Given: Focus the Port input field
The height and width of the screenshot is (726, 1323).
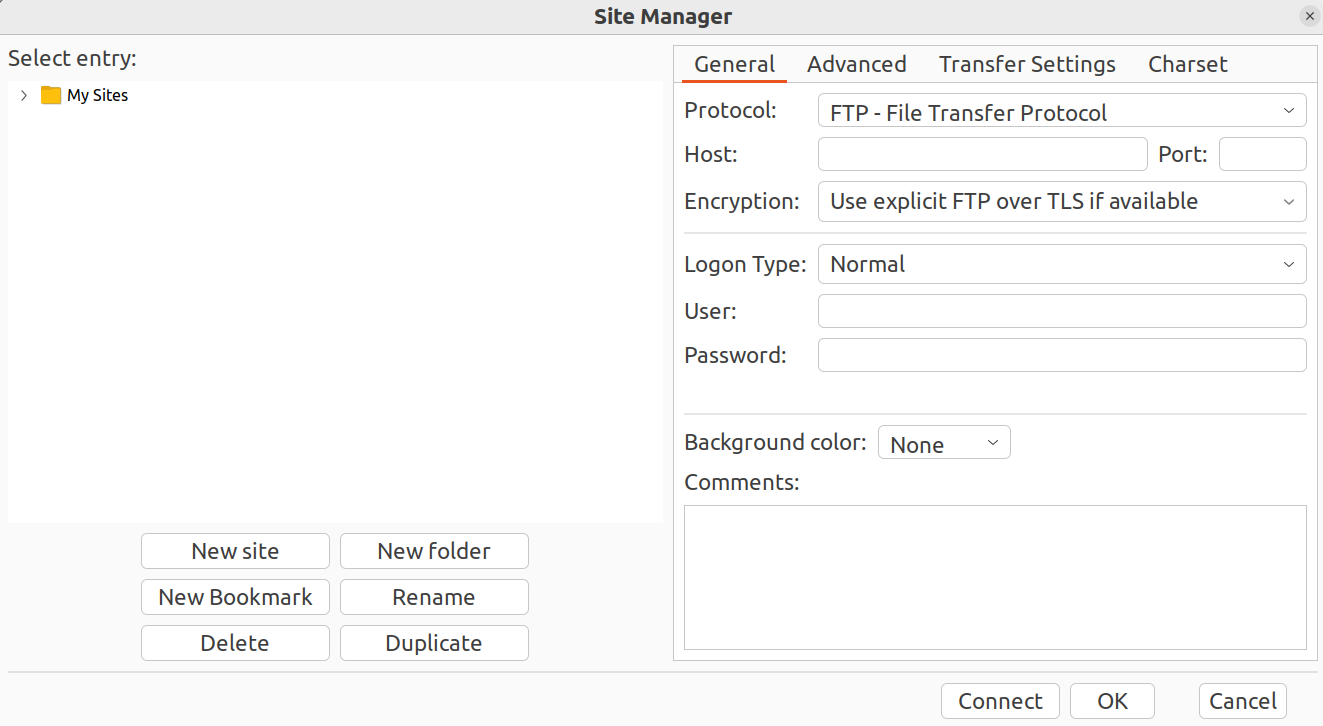Looking at the screenshot, I should click(x=1262, y=154).
